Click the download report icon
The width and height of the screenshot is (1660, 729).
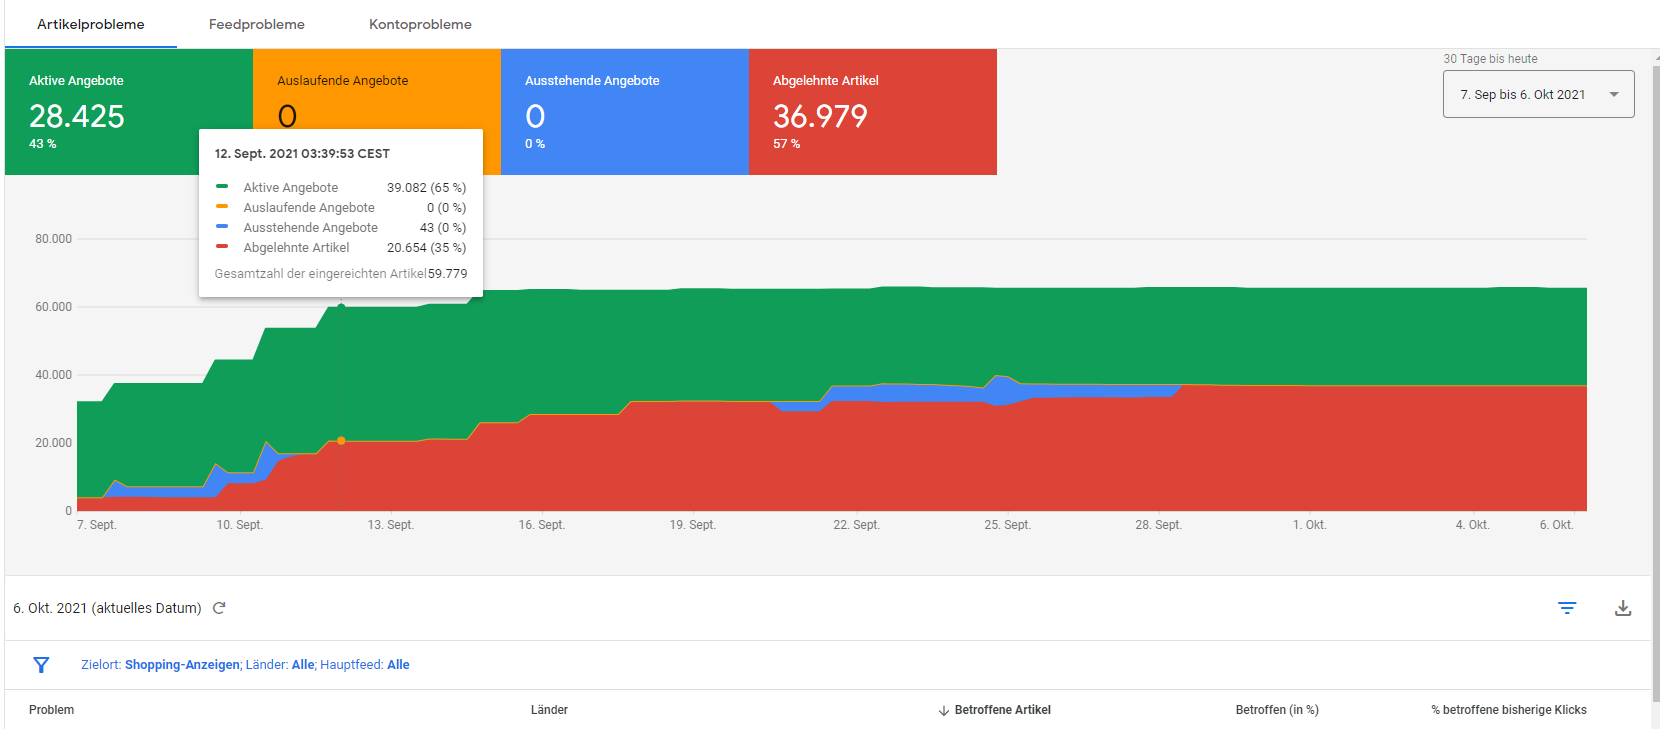click(1623, 608)
